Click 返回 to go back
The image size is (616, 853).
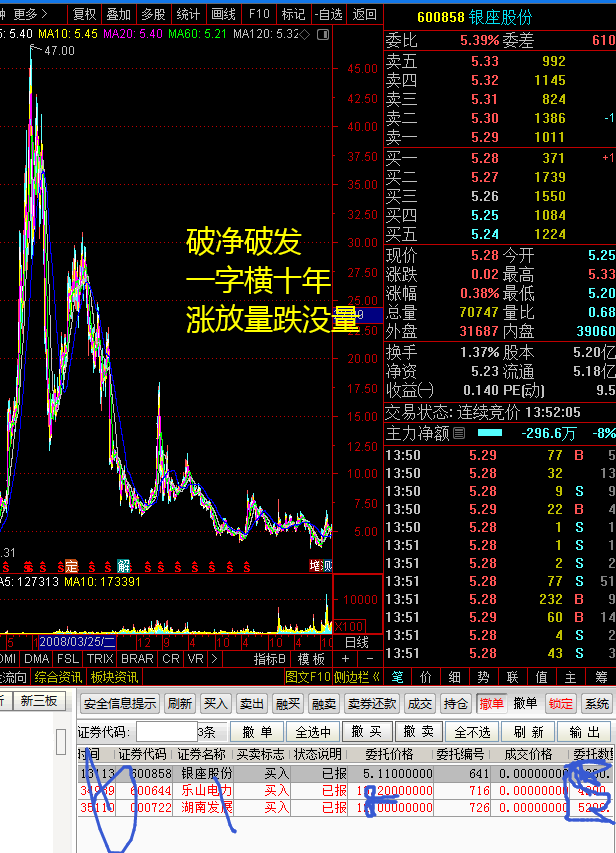pos(365,14)
